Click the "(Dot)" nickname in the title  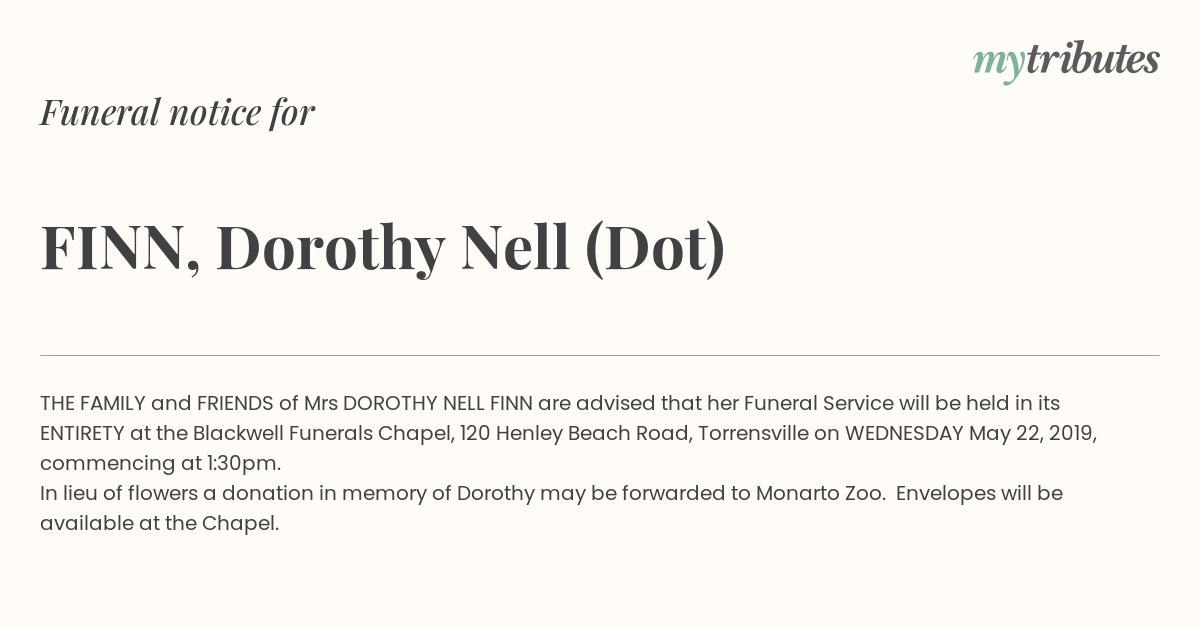[655, 250]
